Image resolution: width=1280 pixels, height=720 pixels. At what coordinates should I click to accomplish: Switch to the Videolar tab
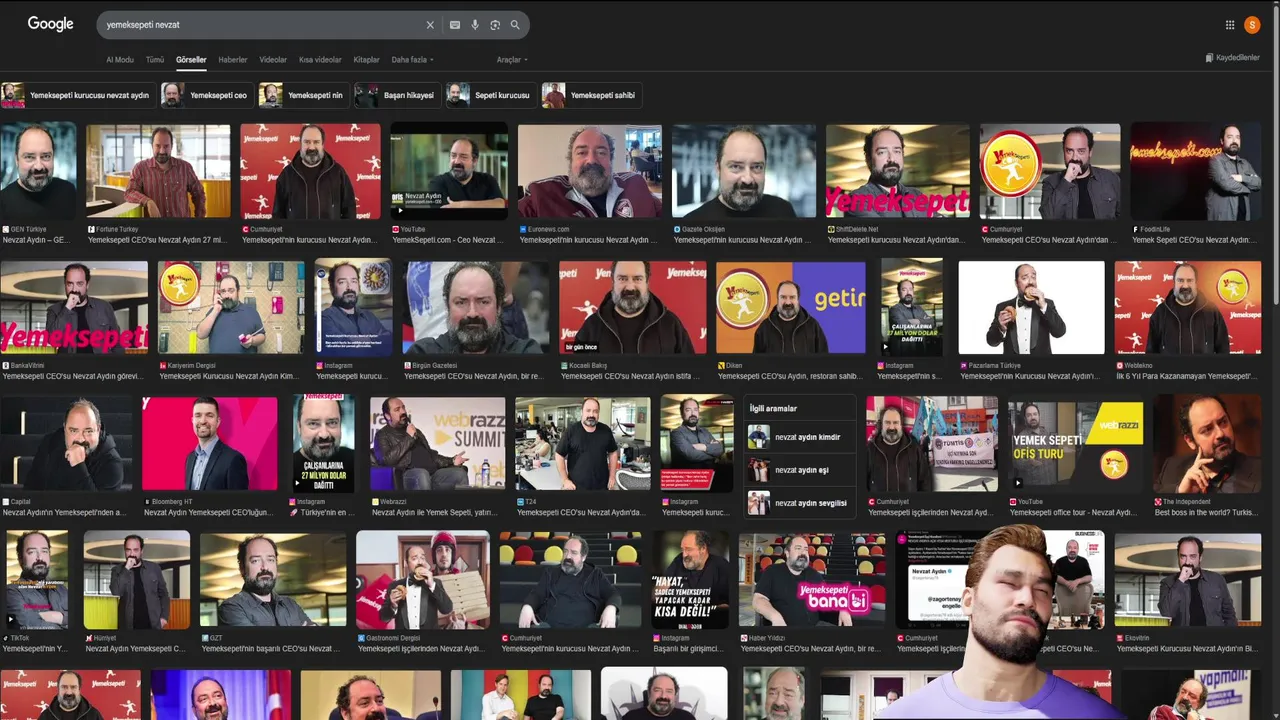[x=273, y=60]
